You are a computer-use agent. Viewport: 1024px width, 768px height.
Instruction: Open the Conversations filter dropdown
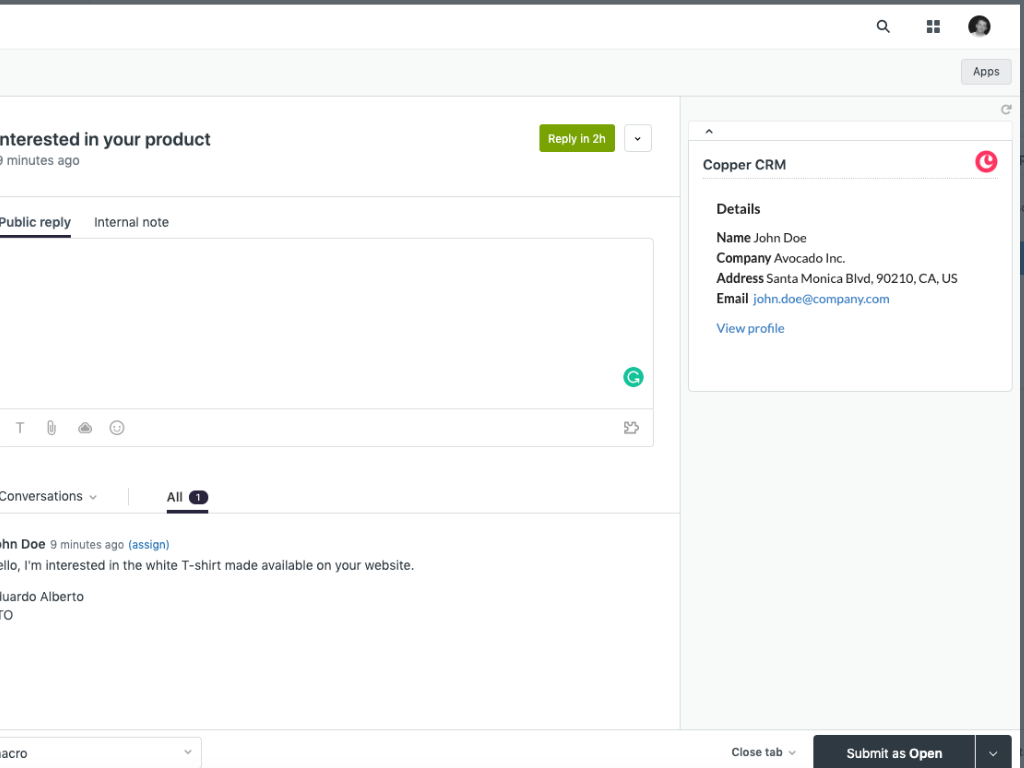(48, 497)
